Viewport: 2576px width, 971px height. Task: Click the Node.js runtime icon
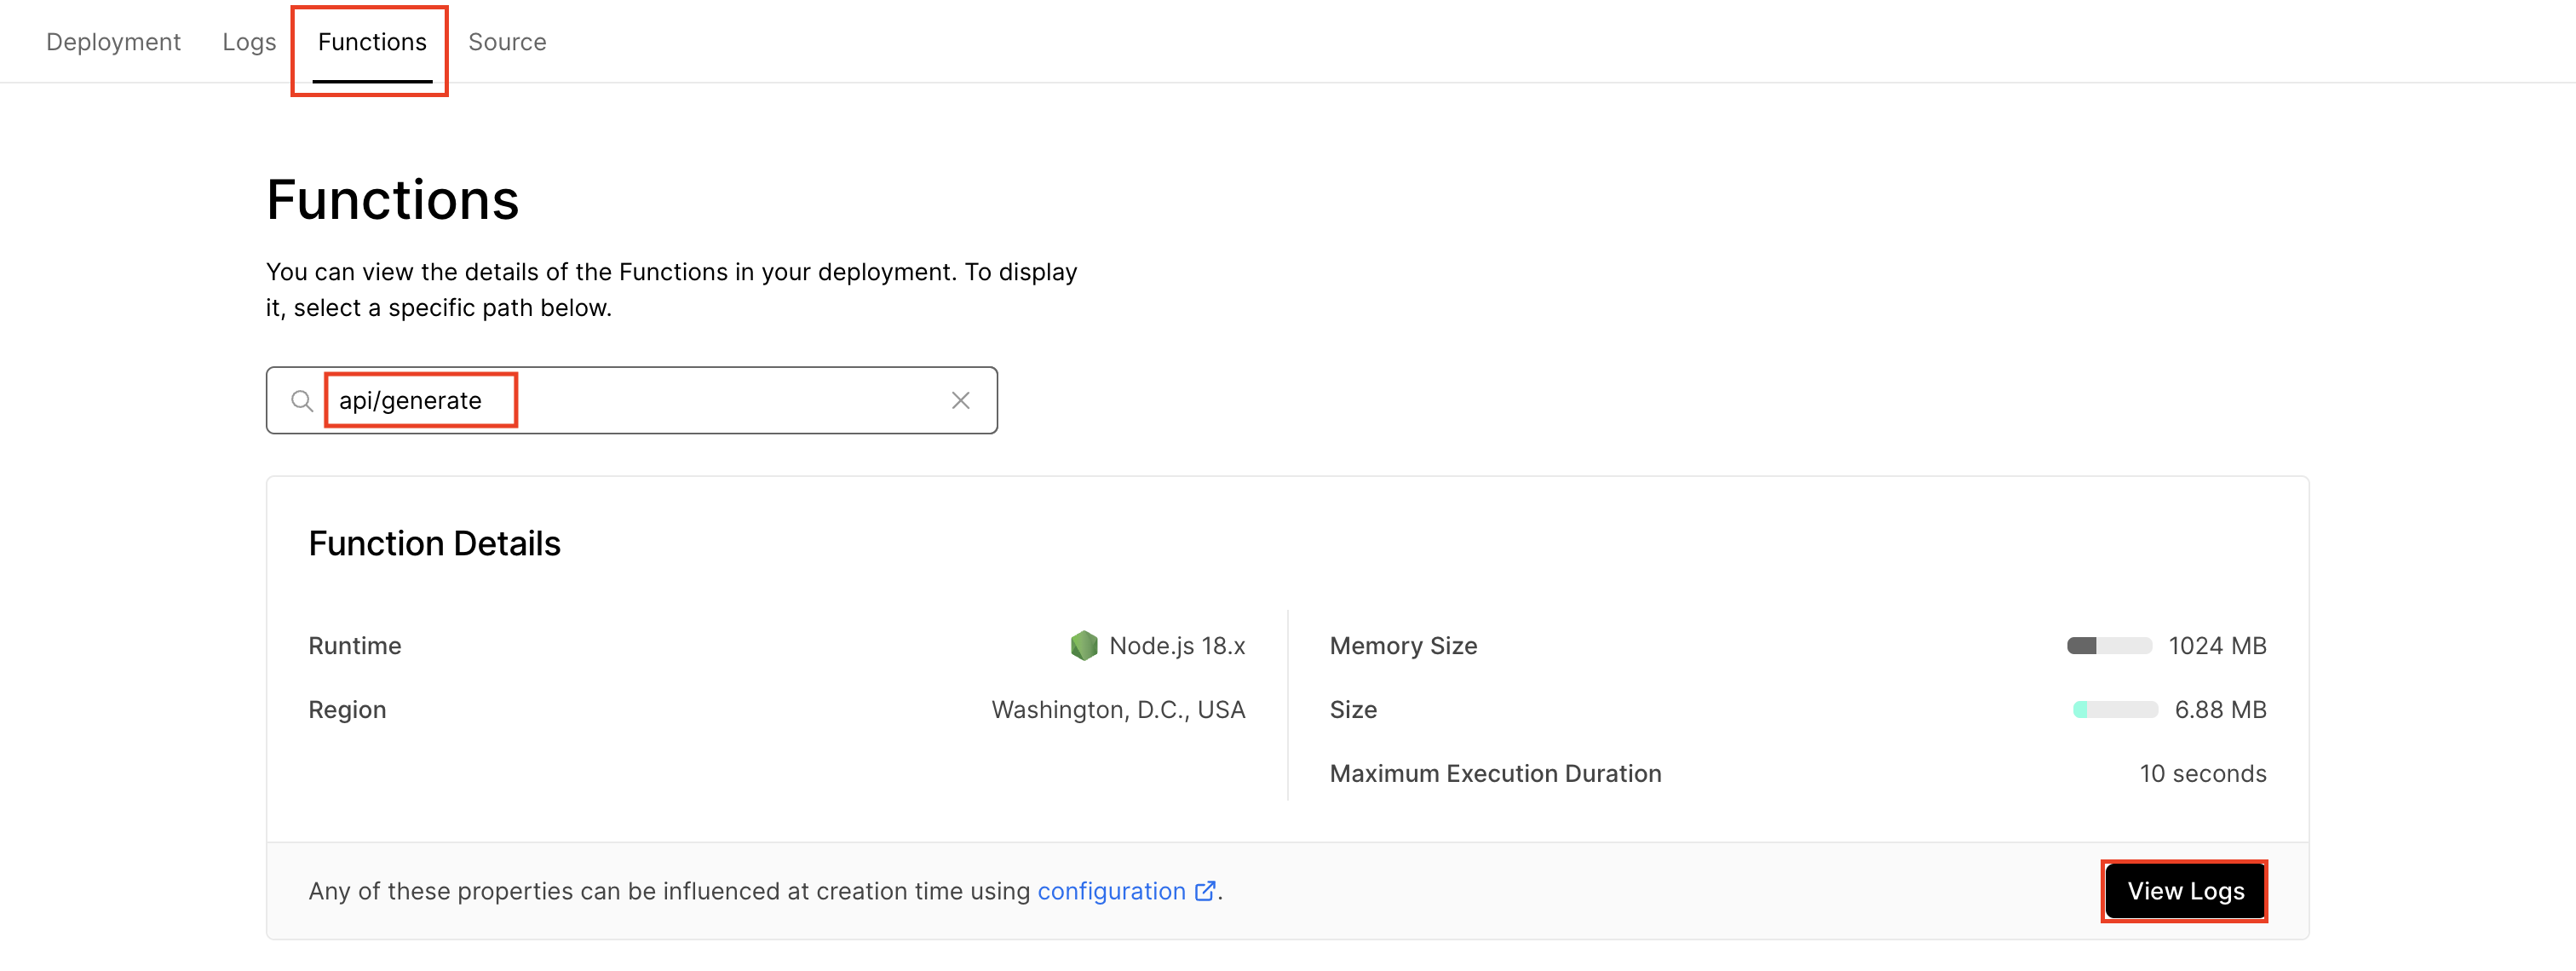[x=1084, y=646]
